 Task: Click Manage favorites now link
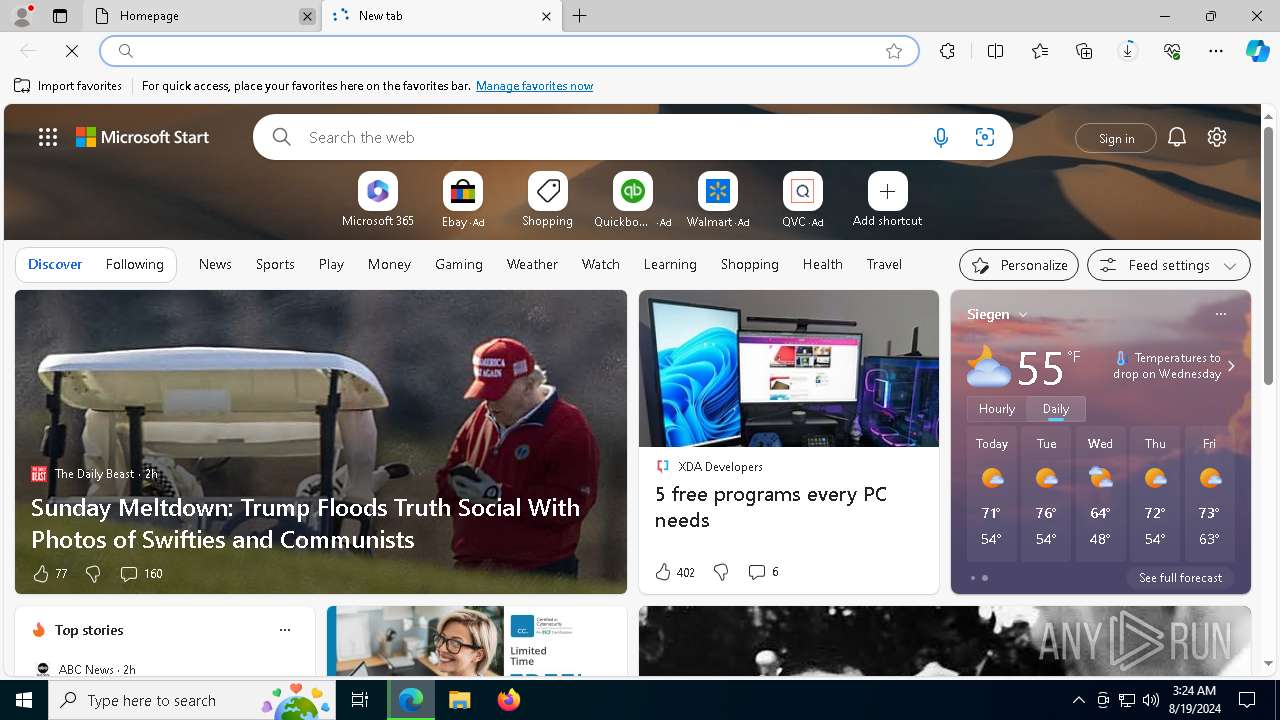click(x=534, y=86)
